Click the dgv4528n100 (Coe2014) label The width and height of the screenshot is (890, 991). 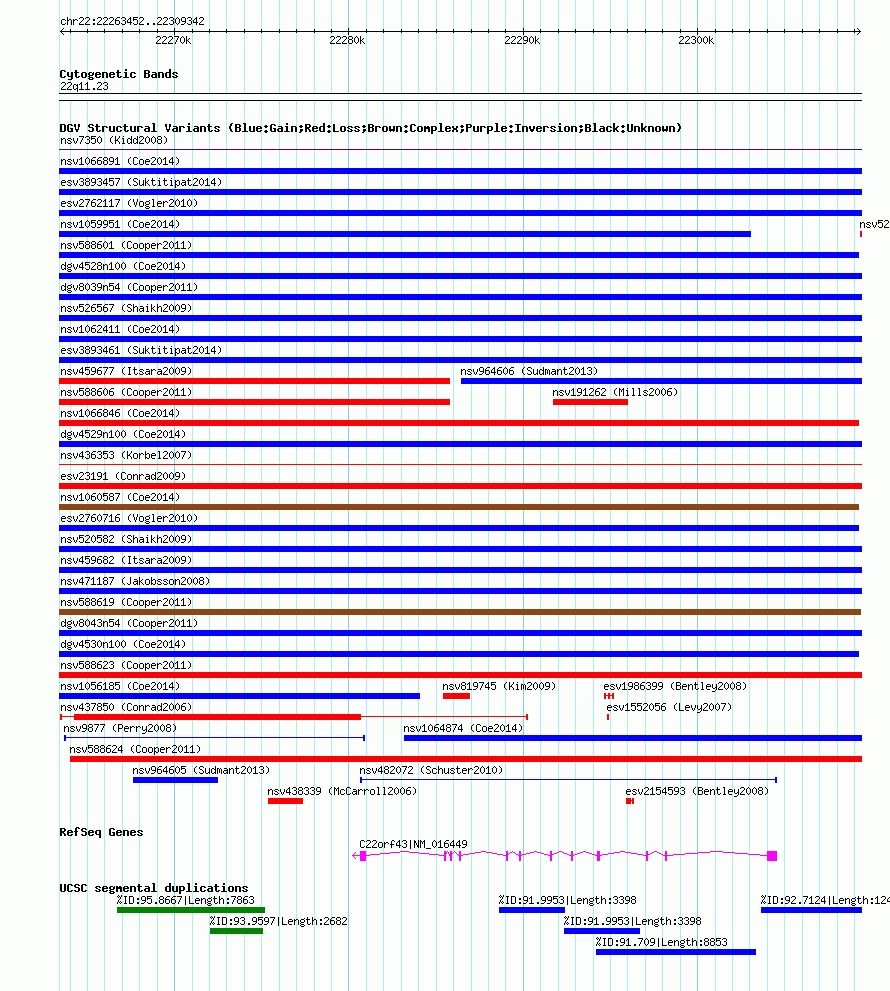click(x=123, y=266)
